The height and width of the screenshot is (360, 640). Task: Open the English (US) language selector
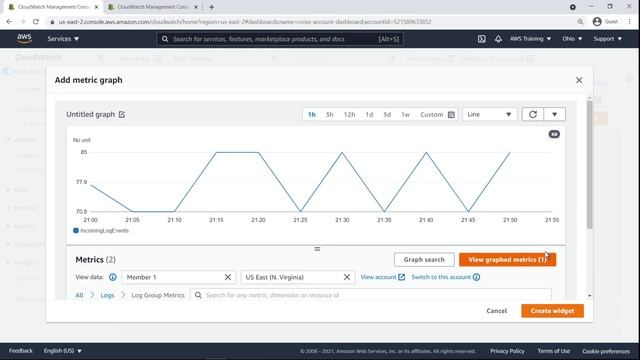(62, 351)
